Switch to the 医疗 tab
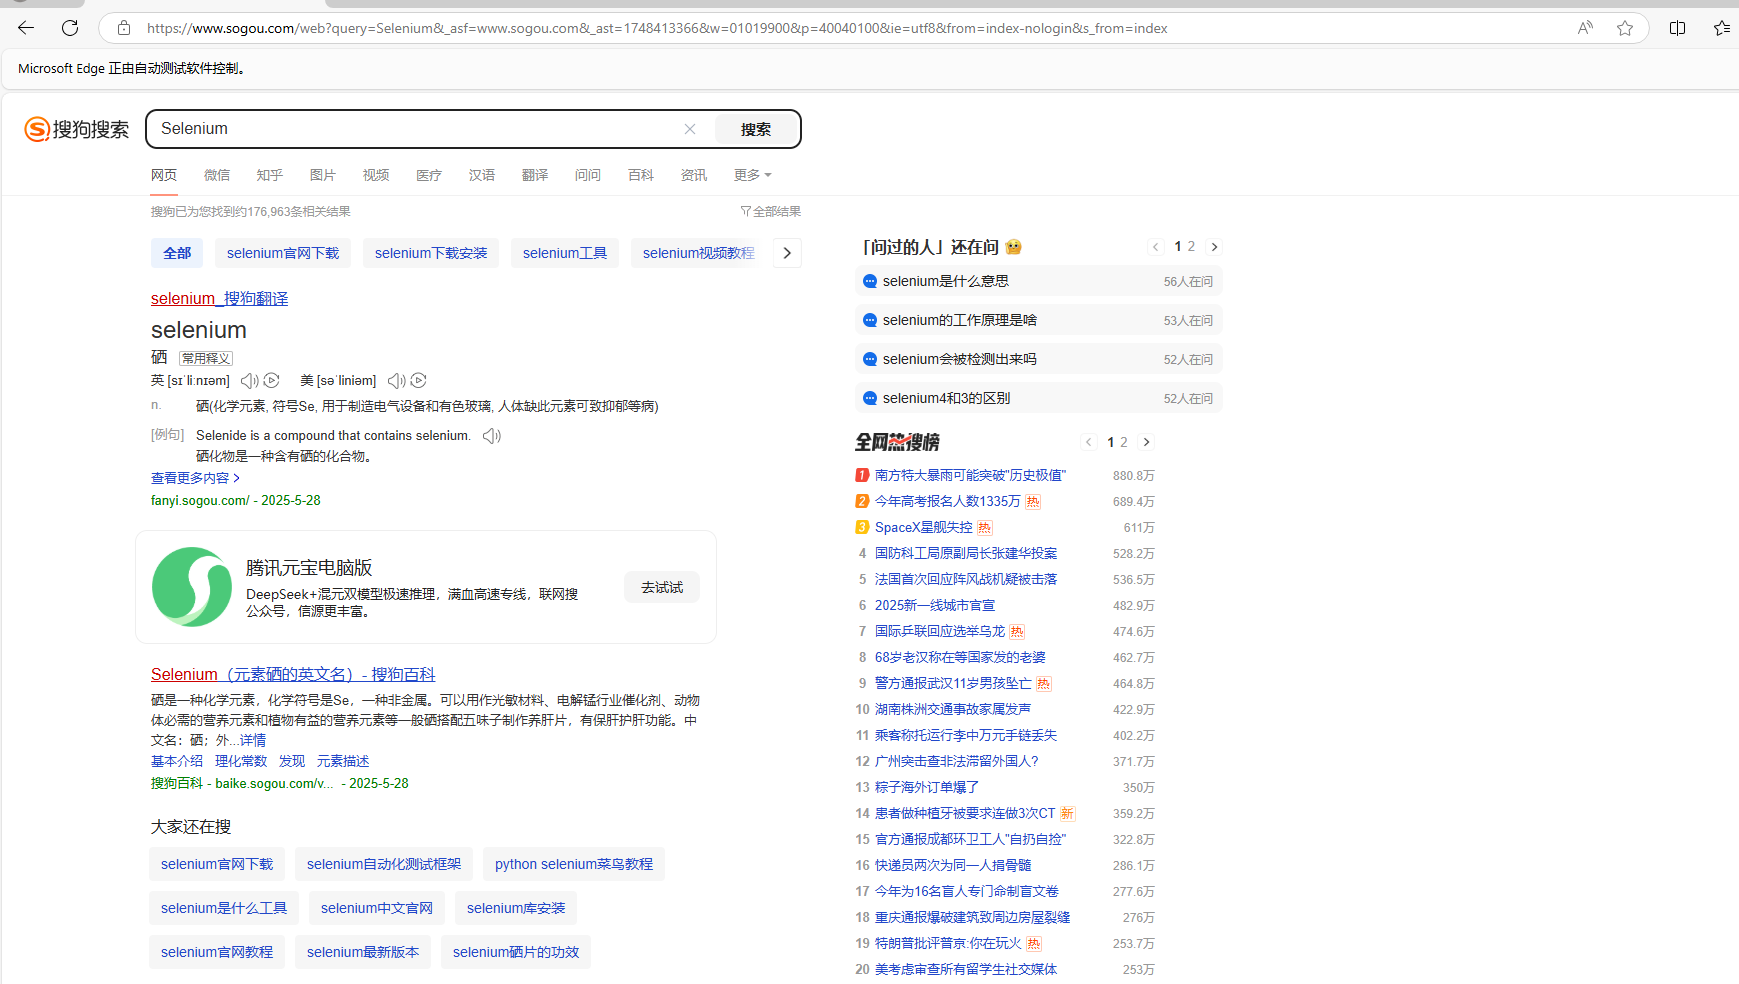The image size is (1739, 984). point(429,175)
